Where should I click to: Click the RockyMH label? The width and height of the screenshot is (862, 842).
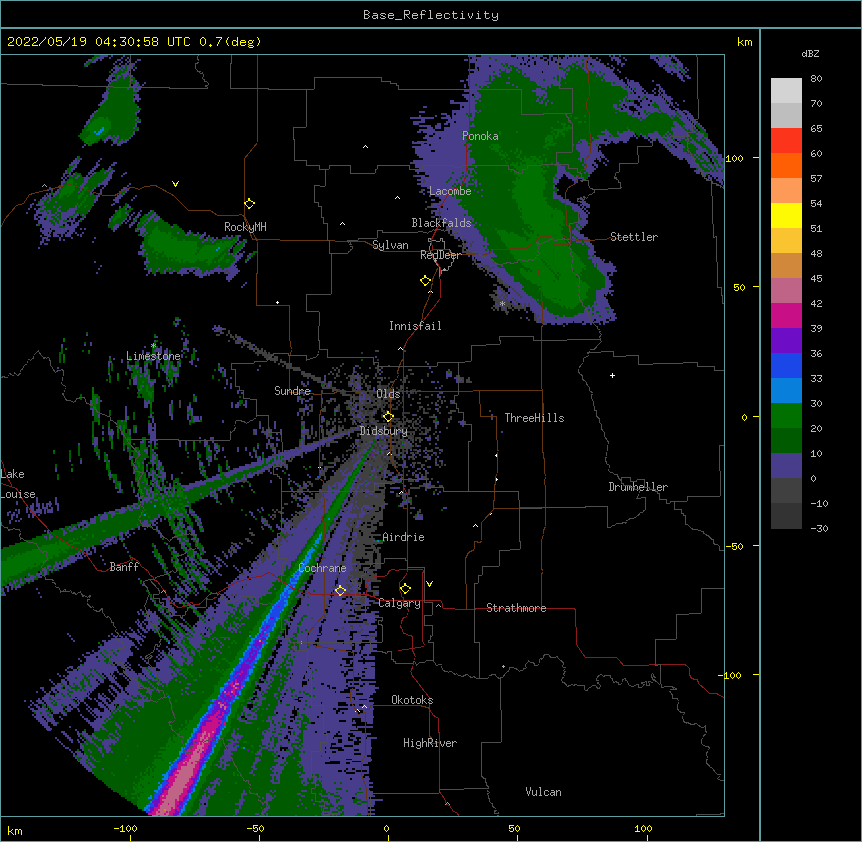click(x=245, y=227)
